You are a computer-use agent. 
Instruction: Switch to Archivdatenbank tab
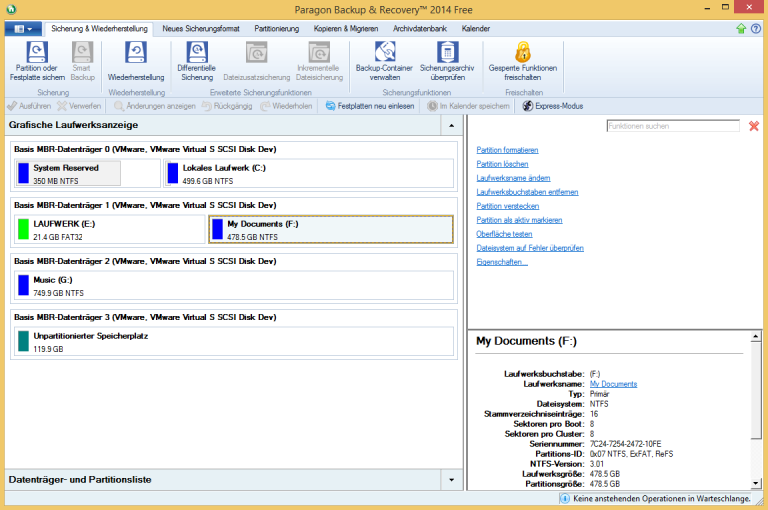[x=420, y=28]
